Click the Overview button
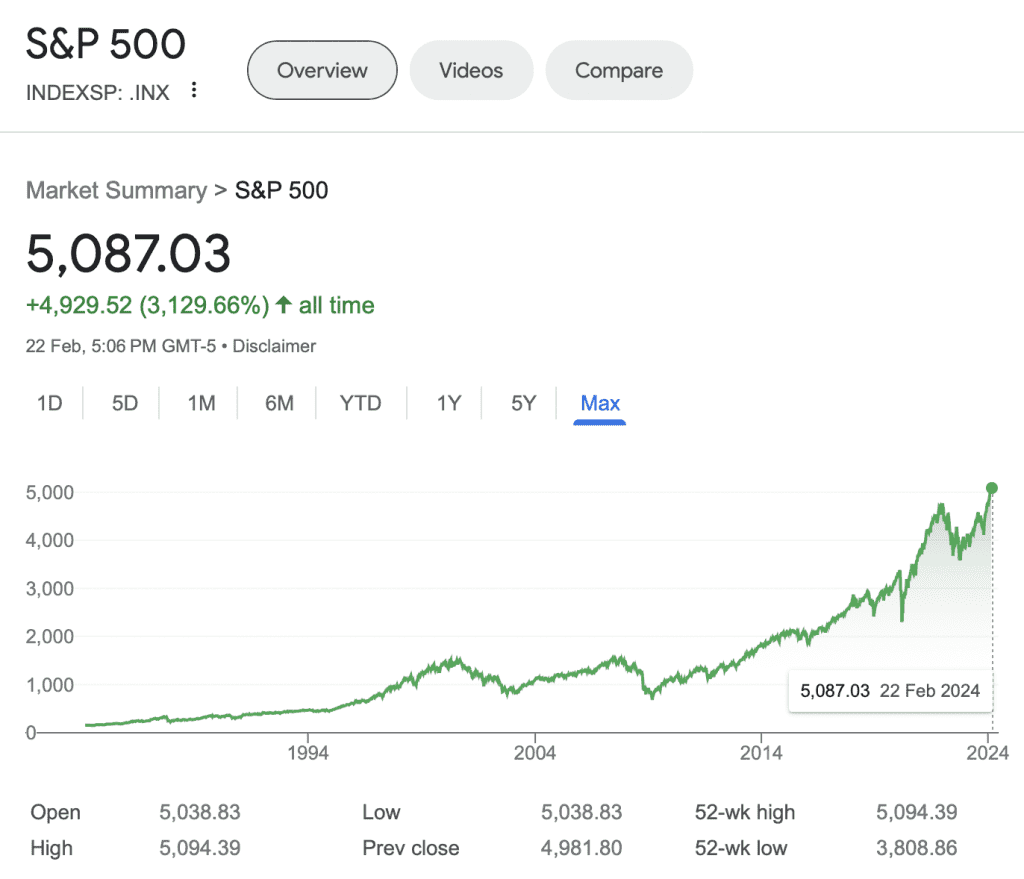The height and width of the screenshot is (879, 1024). pos(321,70)
